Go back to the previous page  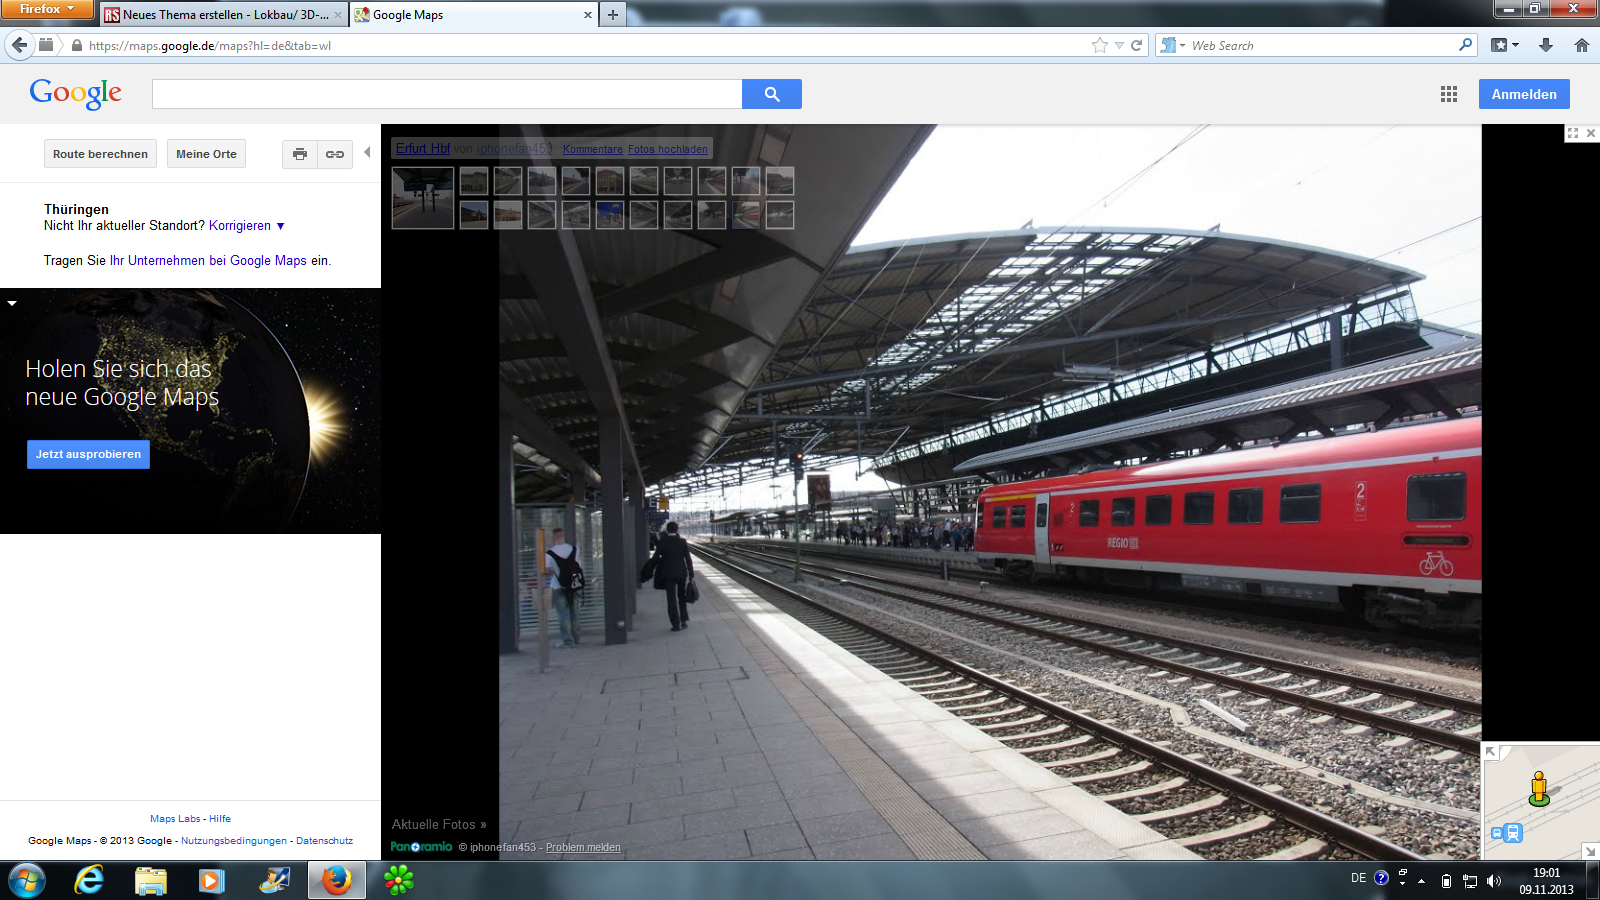pyautogui.click(x=20, y=45)
